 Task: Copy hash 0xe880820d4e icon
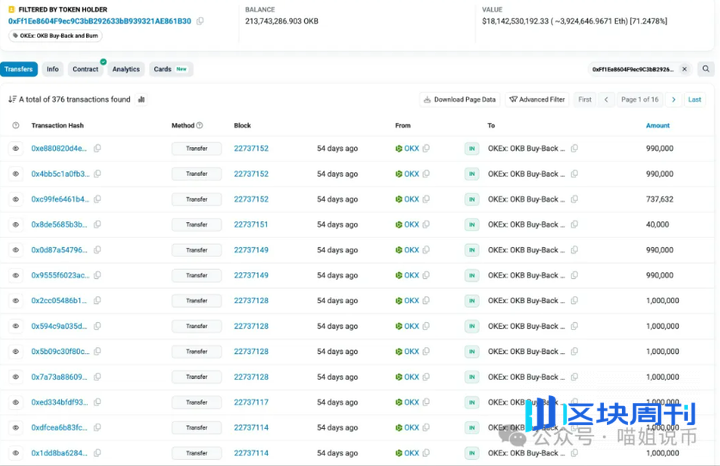(97, 148)
